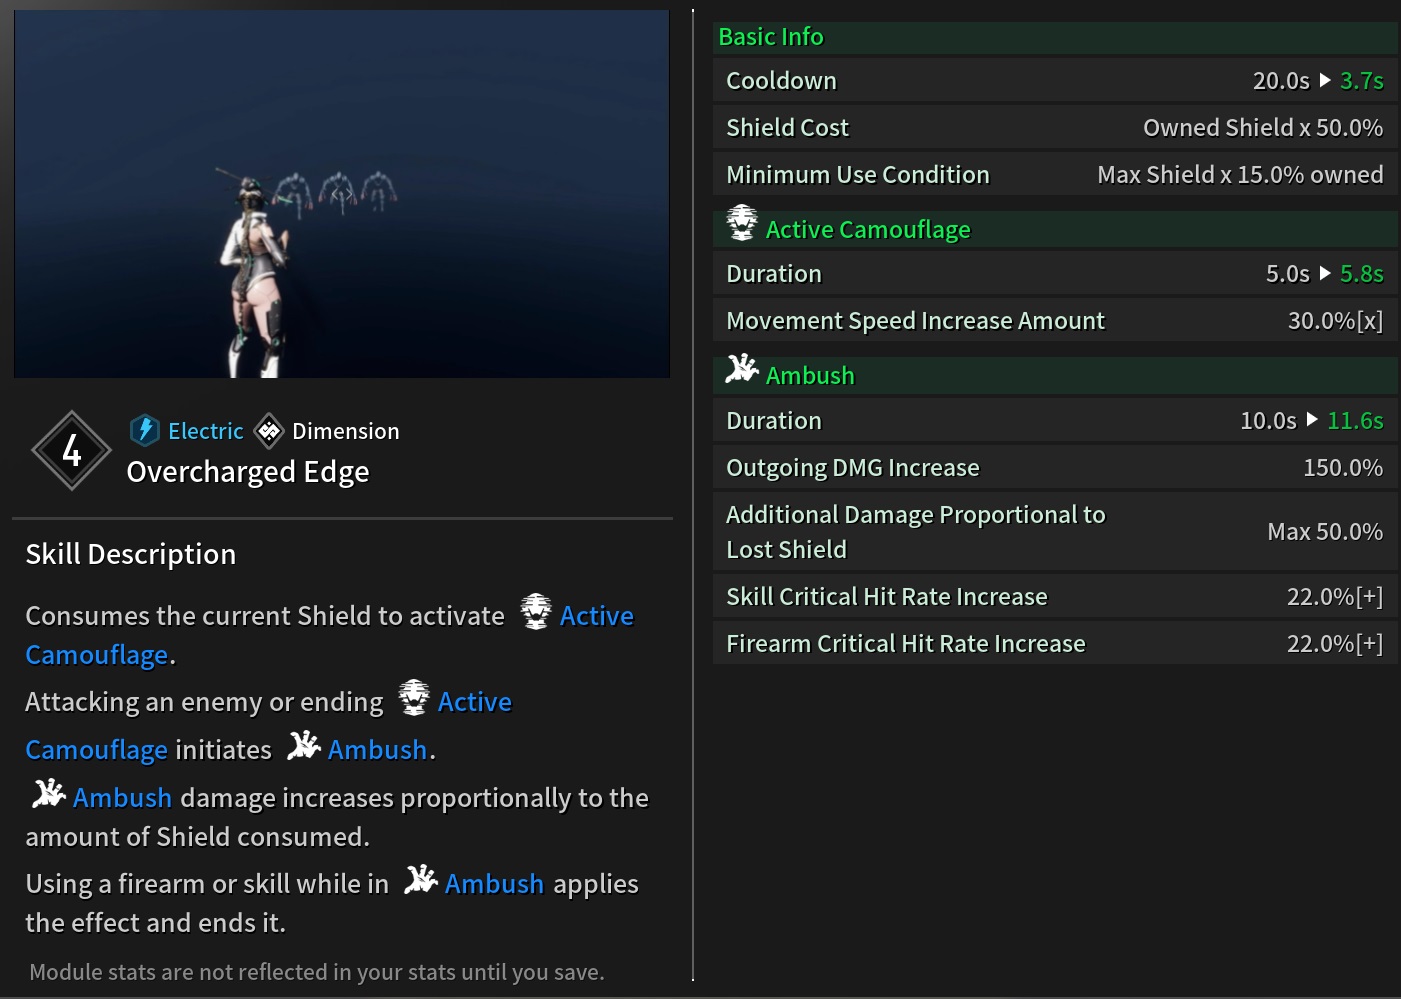
Task: Click 'Additional Damage Proportional to Lost Shield' label
Action: pos(916,532)
